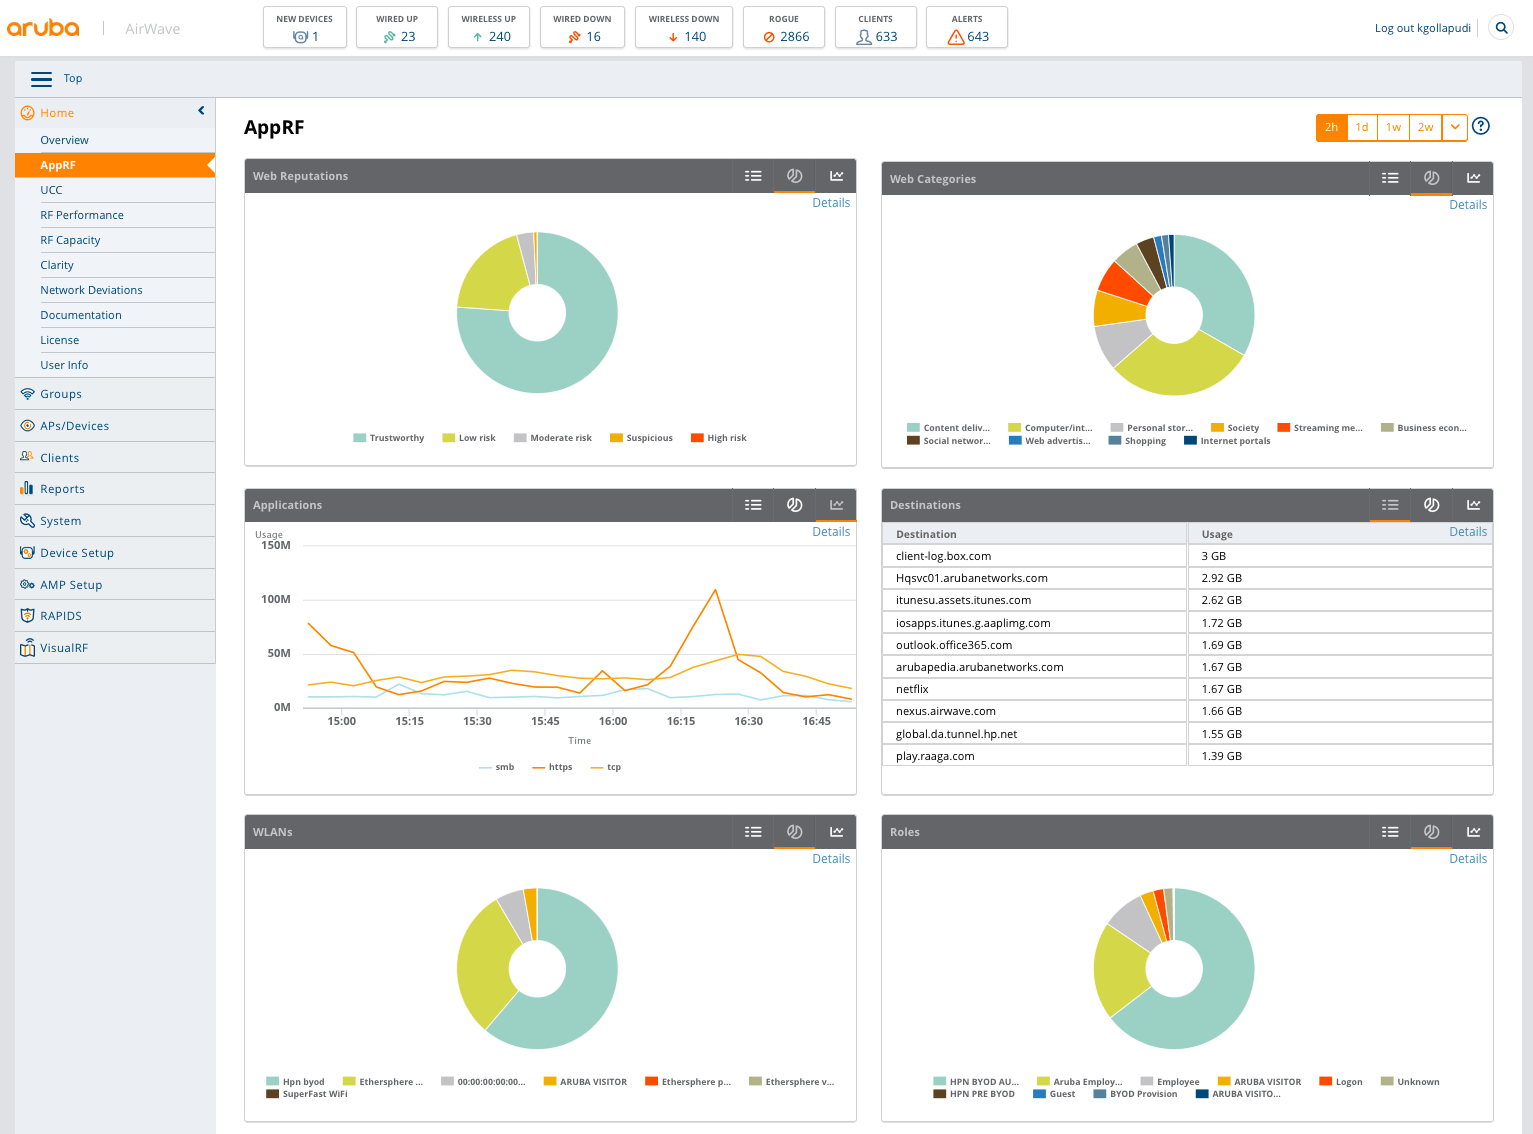Show Applications panel as pie chart
Screen dimensions: 1533x1134
point(794,505)
